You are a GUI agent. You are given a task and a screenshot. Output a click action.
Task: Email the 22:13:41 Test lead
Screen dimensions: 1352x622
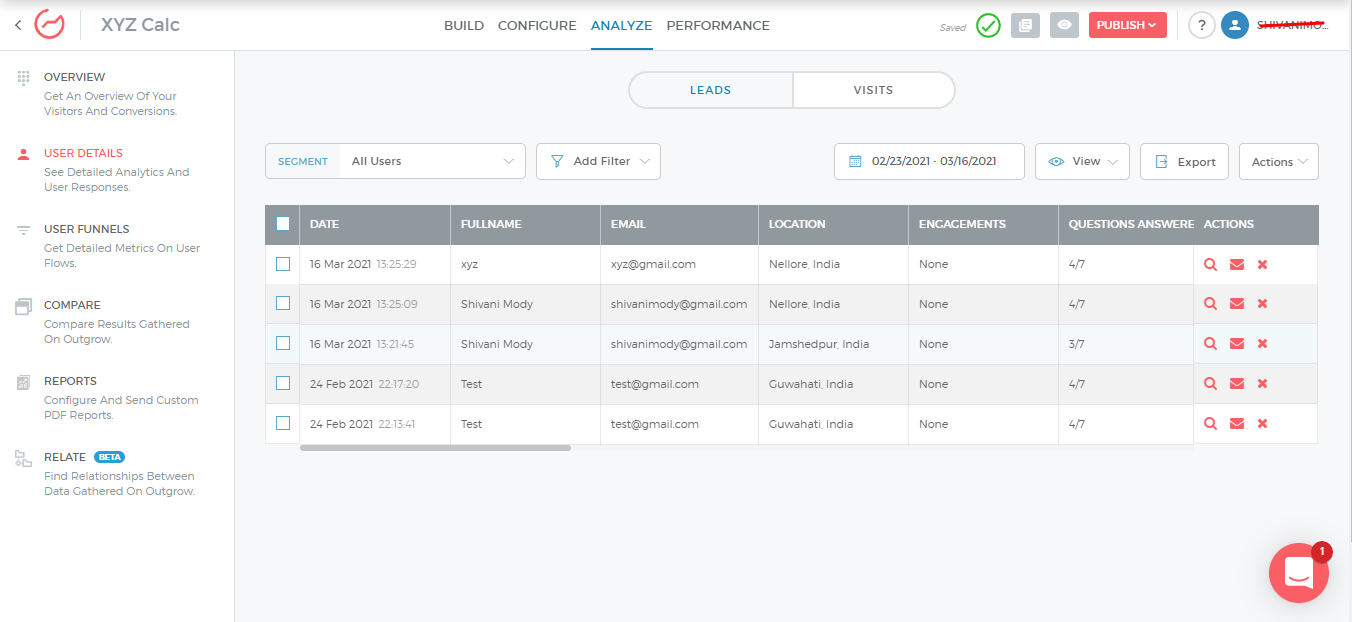point(1237,424)
